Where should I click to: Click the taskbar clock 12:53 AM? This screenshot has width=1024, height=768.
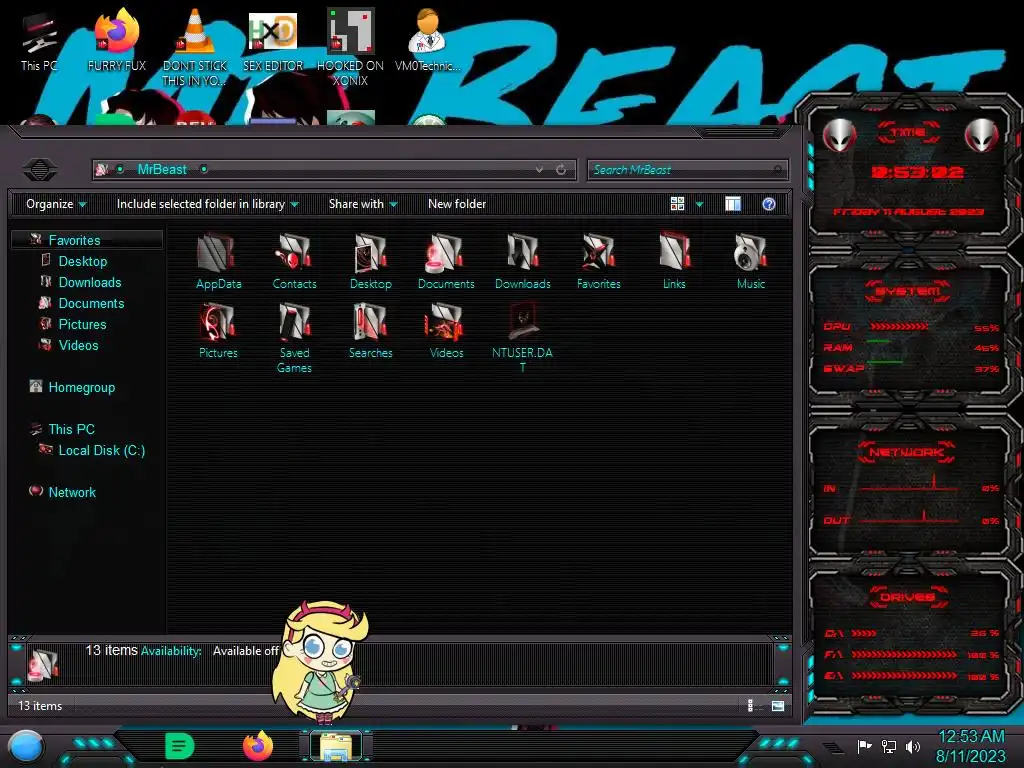tap(971, 737)
